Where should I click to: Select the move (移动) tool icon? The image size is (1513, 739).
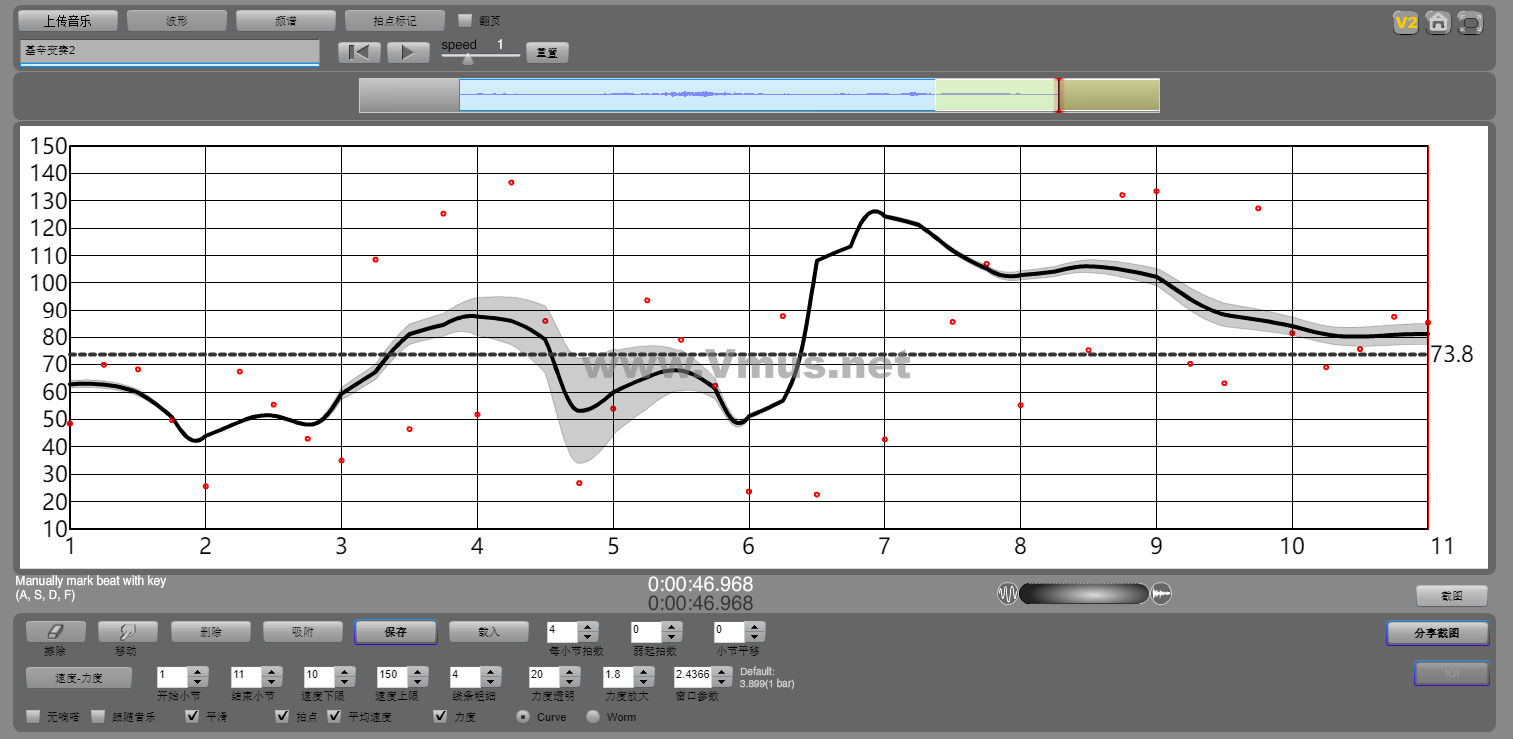point(125,632)
